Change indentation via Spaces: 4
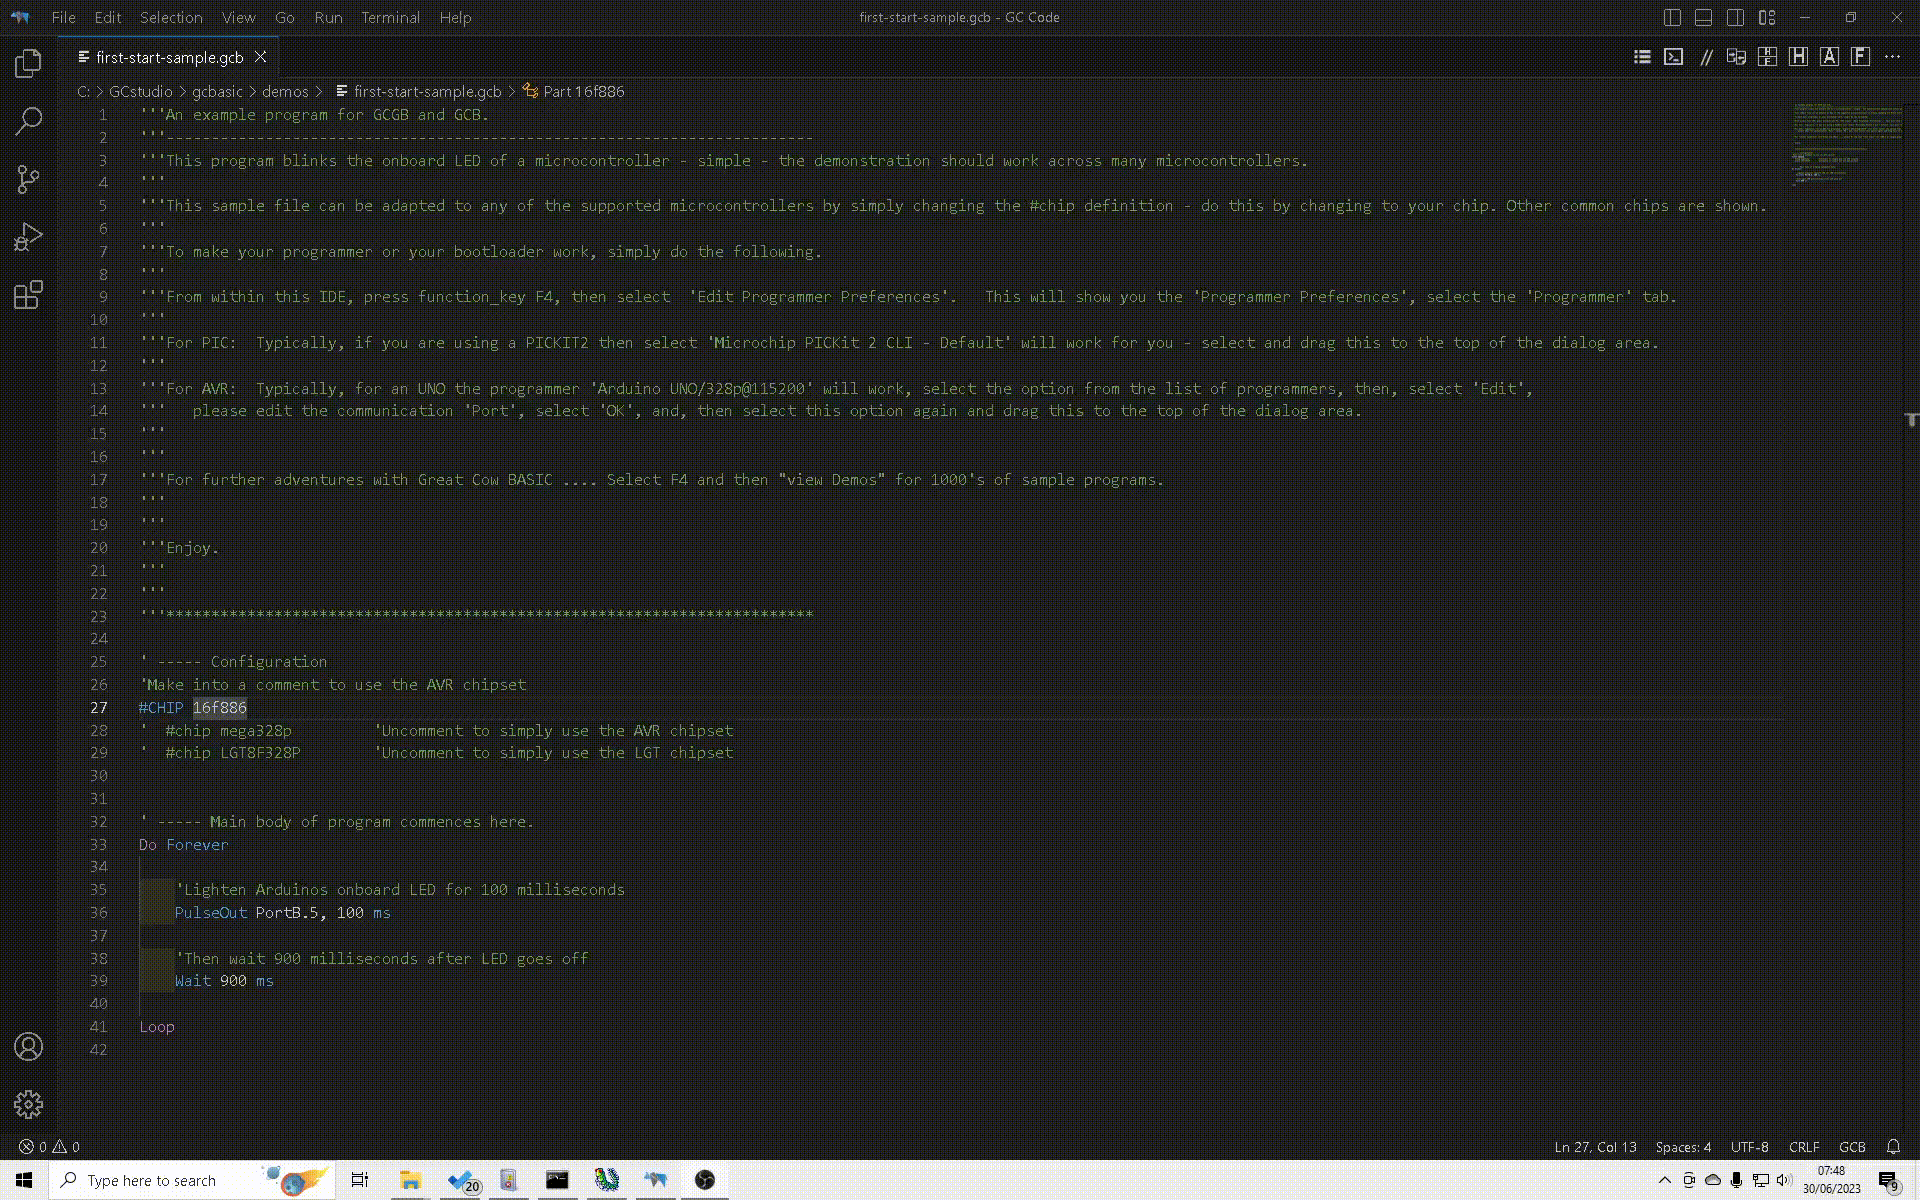The height and width of the screenshot is (1200, 1920). coord(1683,1147)
